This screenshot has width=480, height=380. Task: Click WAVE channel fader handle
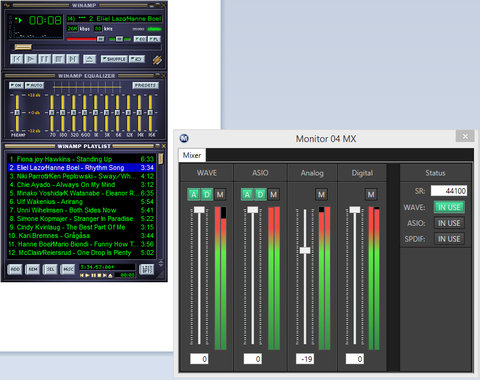199,210
